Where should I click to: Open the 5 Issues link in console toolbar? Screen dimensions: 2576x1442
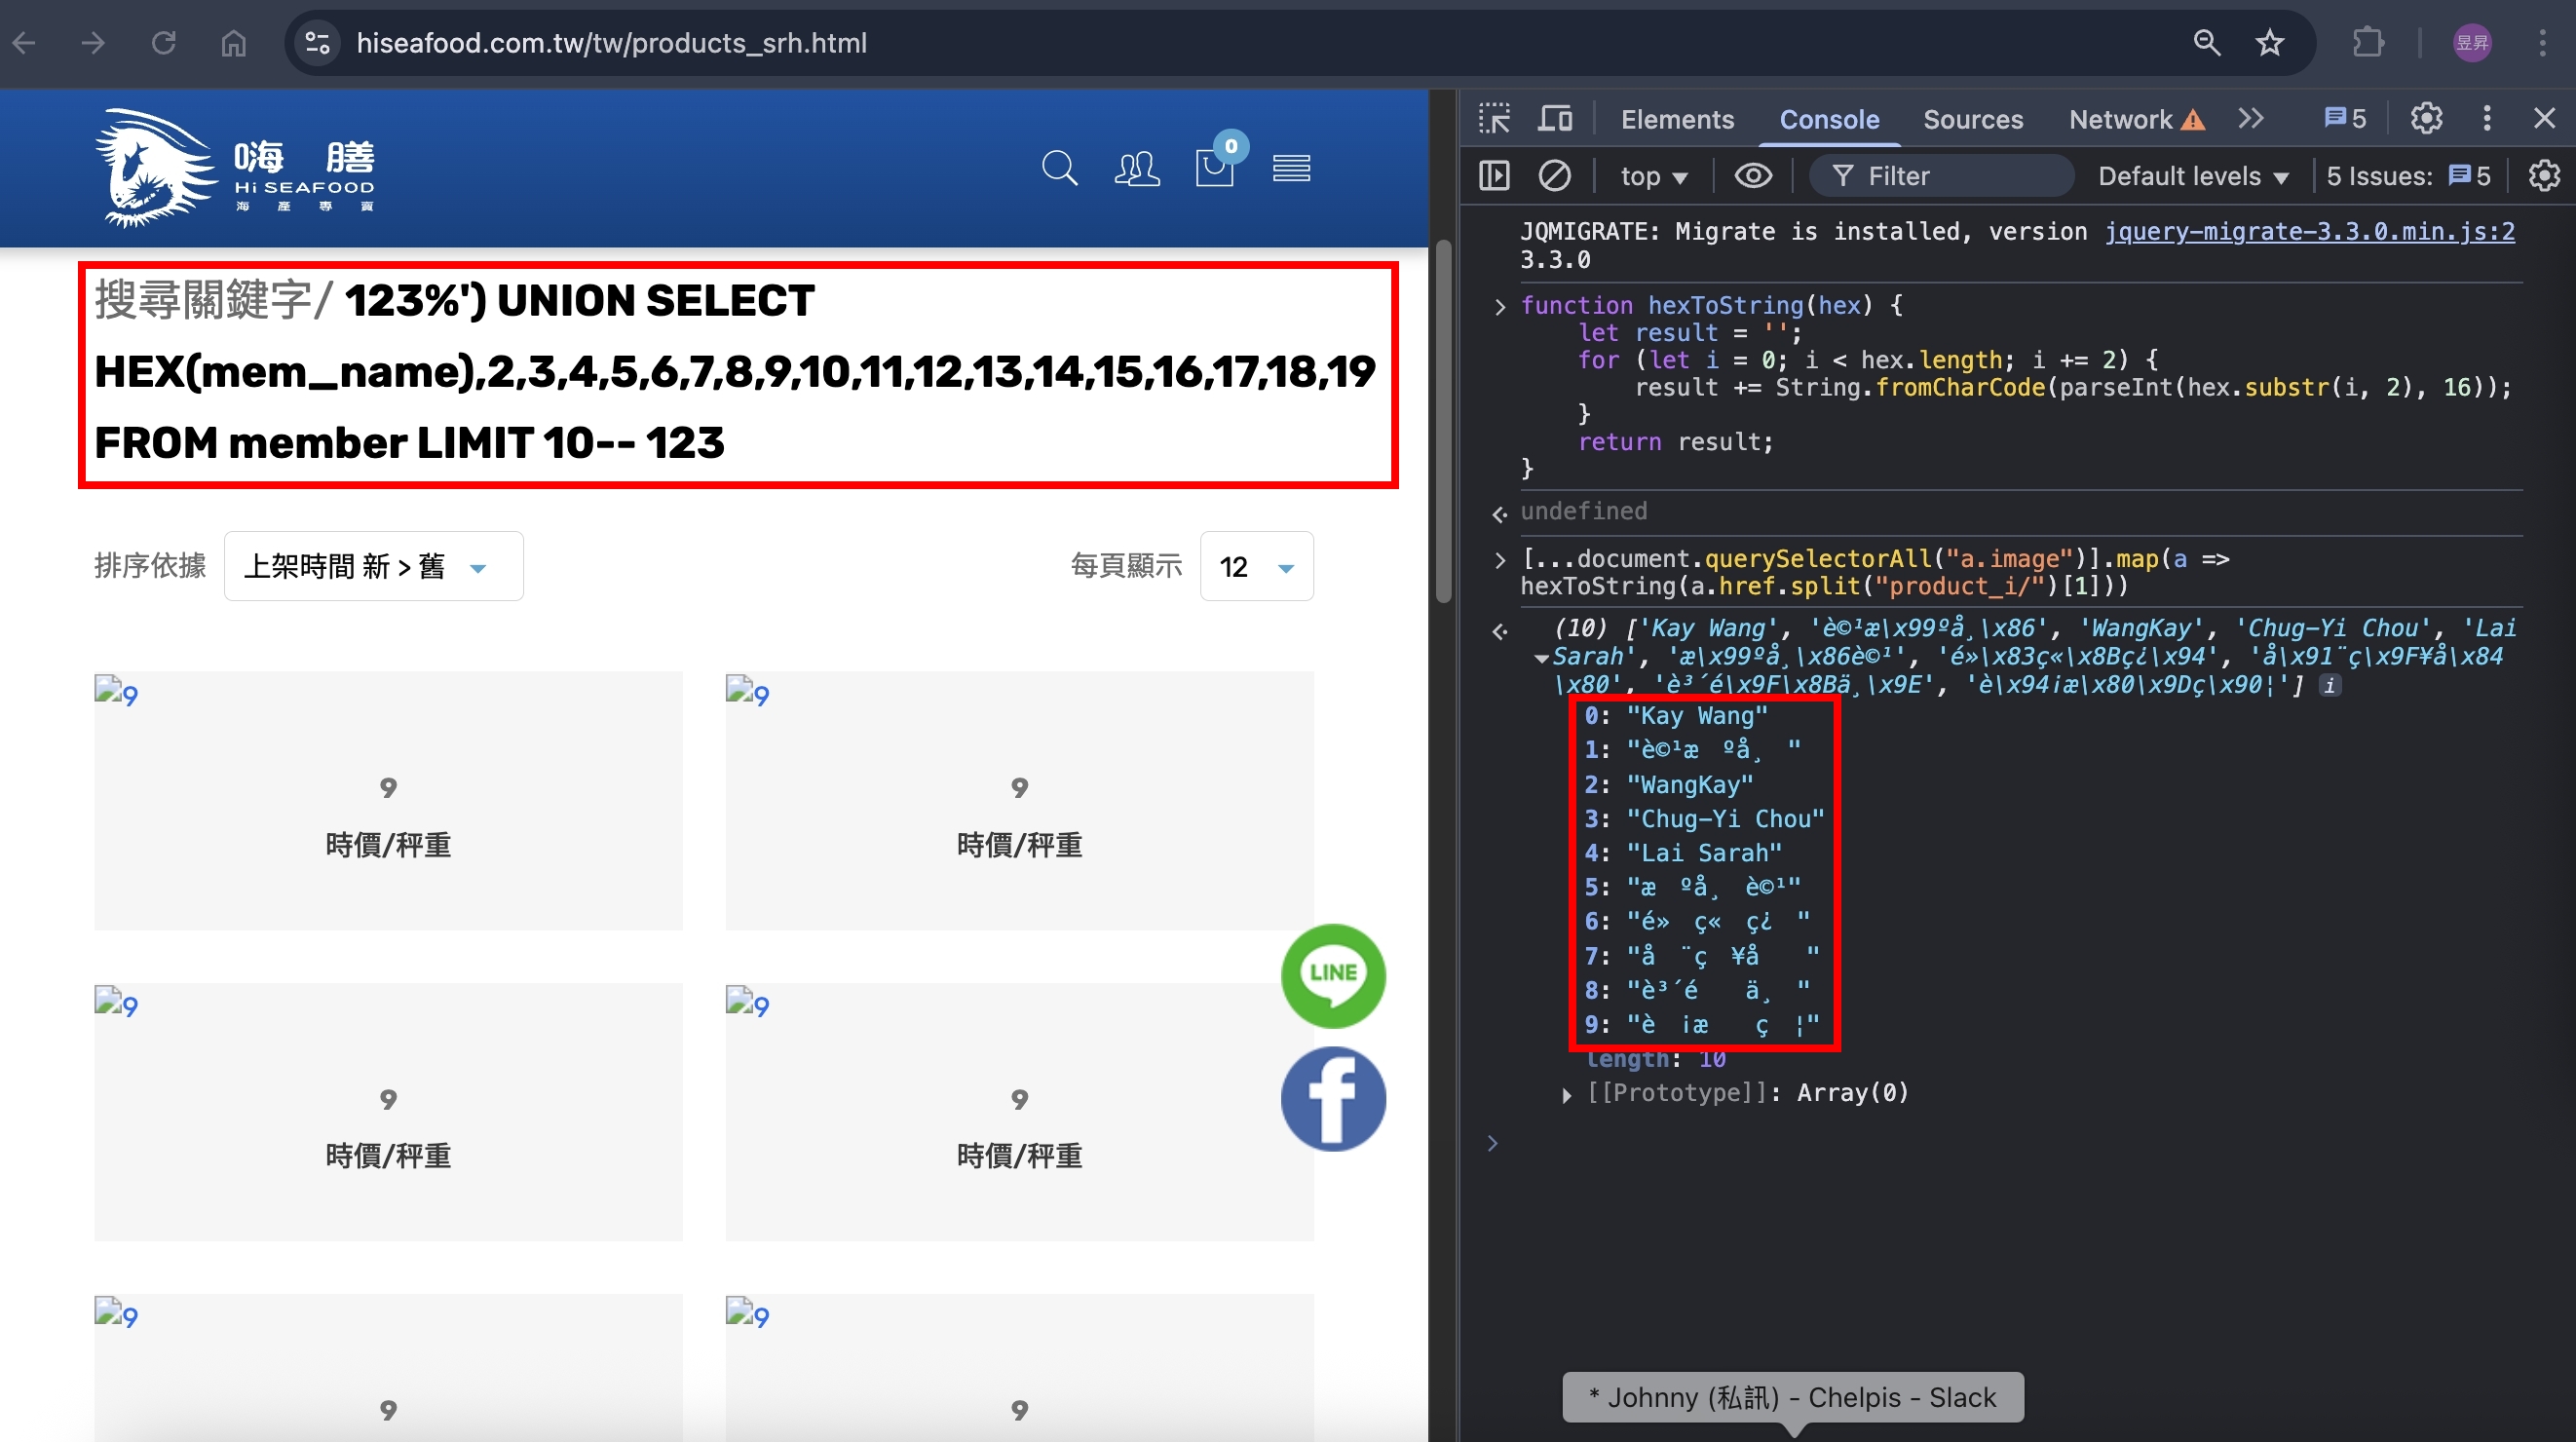2408,176
